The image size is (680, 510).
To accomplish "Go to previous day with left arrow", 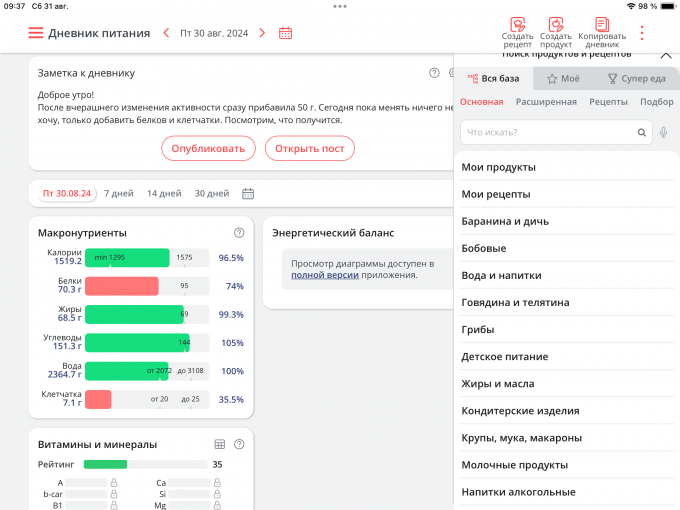I will 167,33.
